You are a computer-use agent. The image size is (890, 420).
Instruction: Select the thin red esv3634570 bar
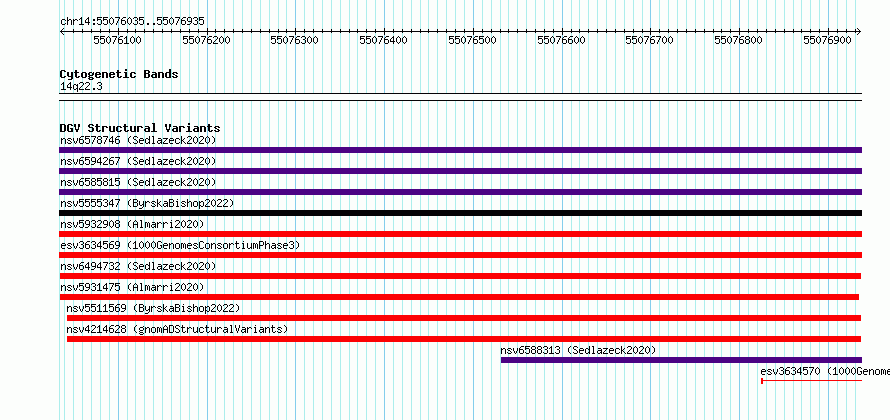click(x=812, y=381)
